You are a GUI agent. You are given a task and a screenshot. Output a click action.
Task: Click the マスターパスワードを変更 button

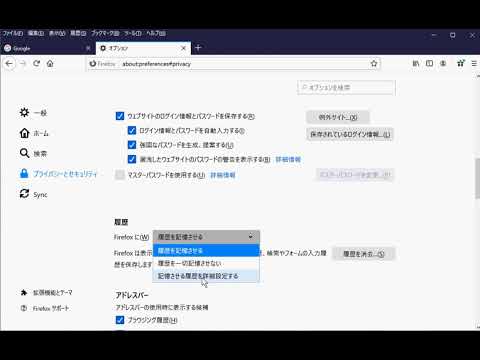[x=355, y=174]
